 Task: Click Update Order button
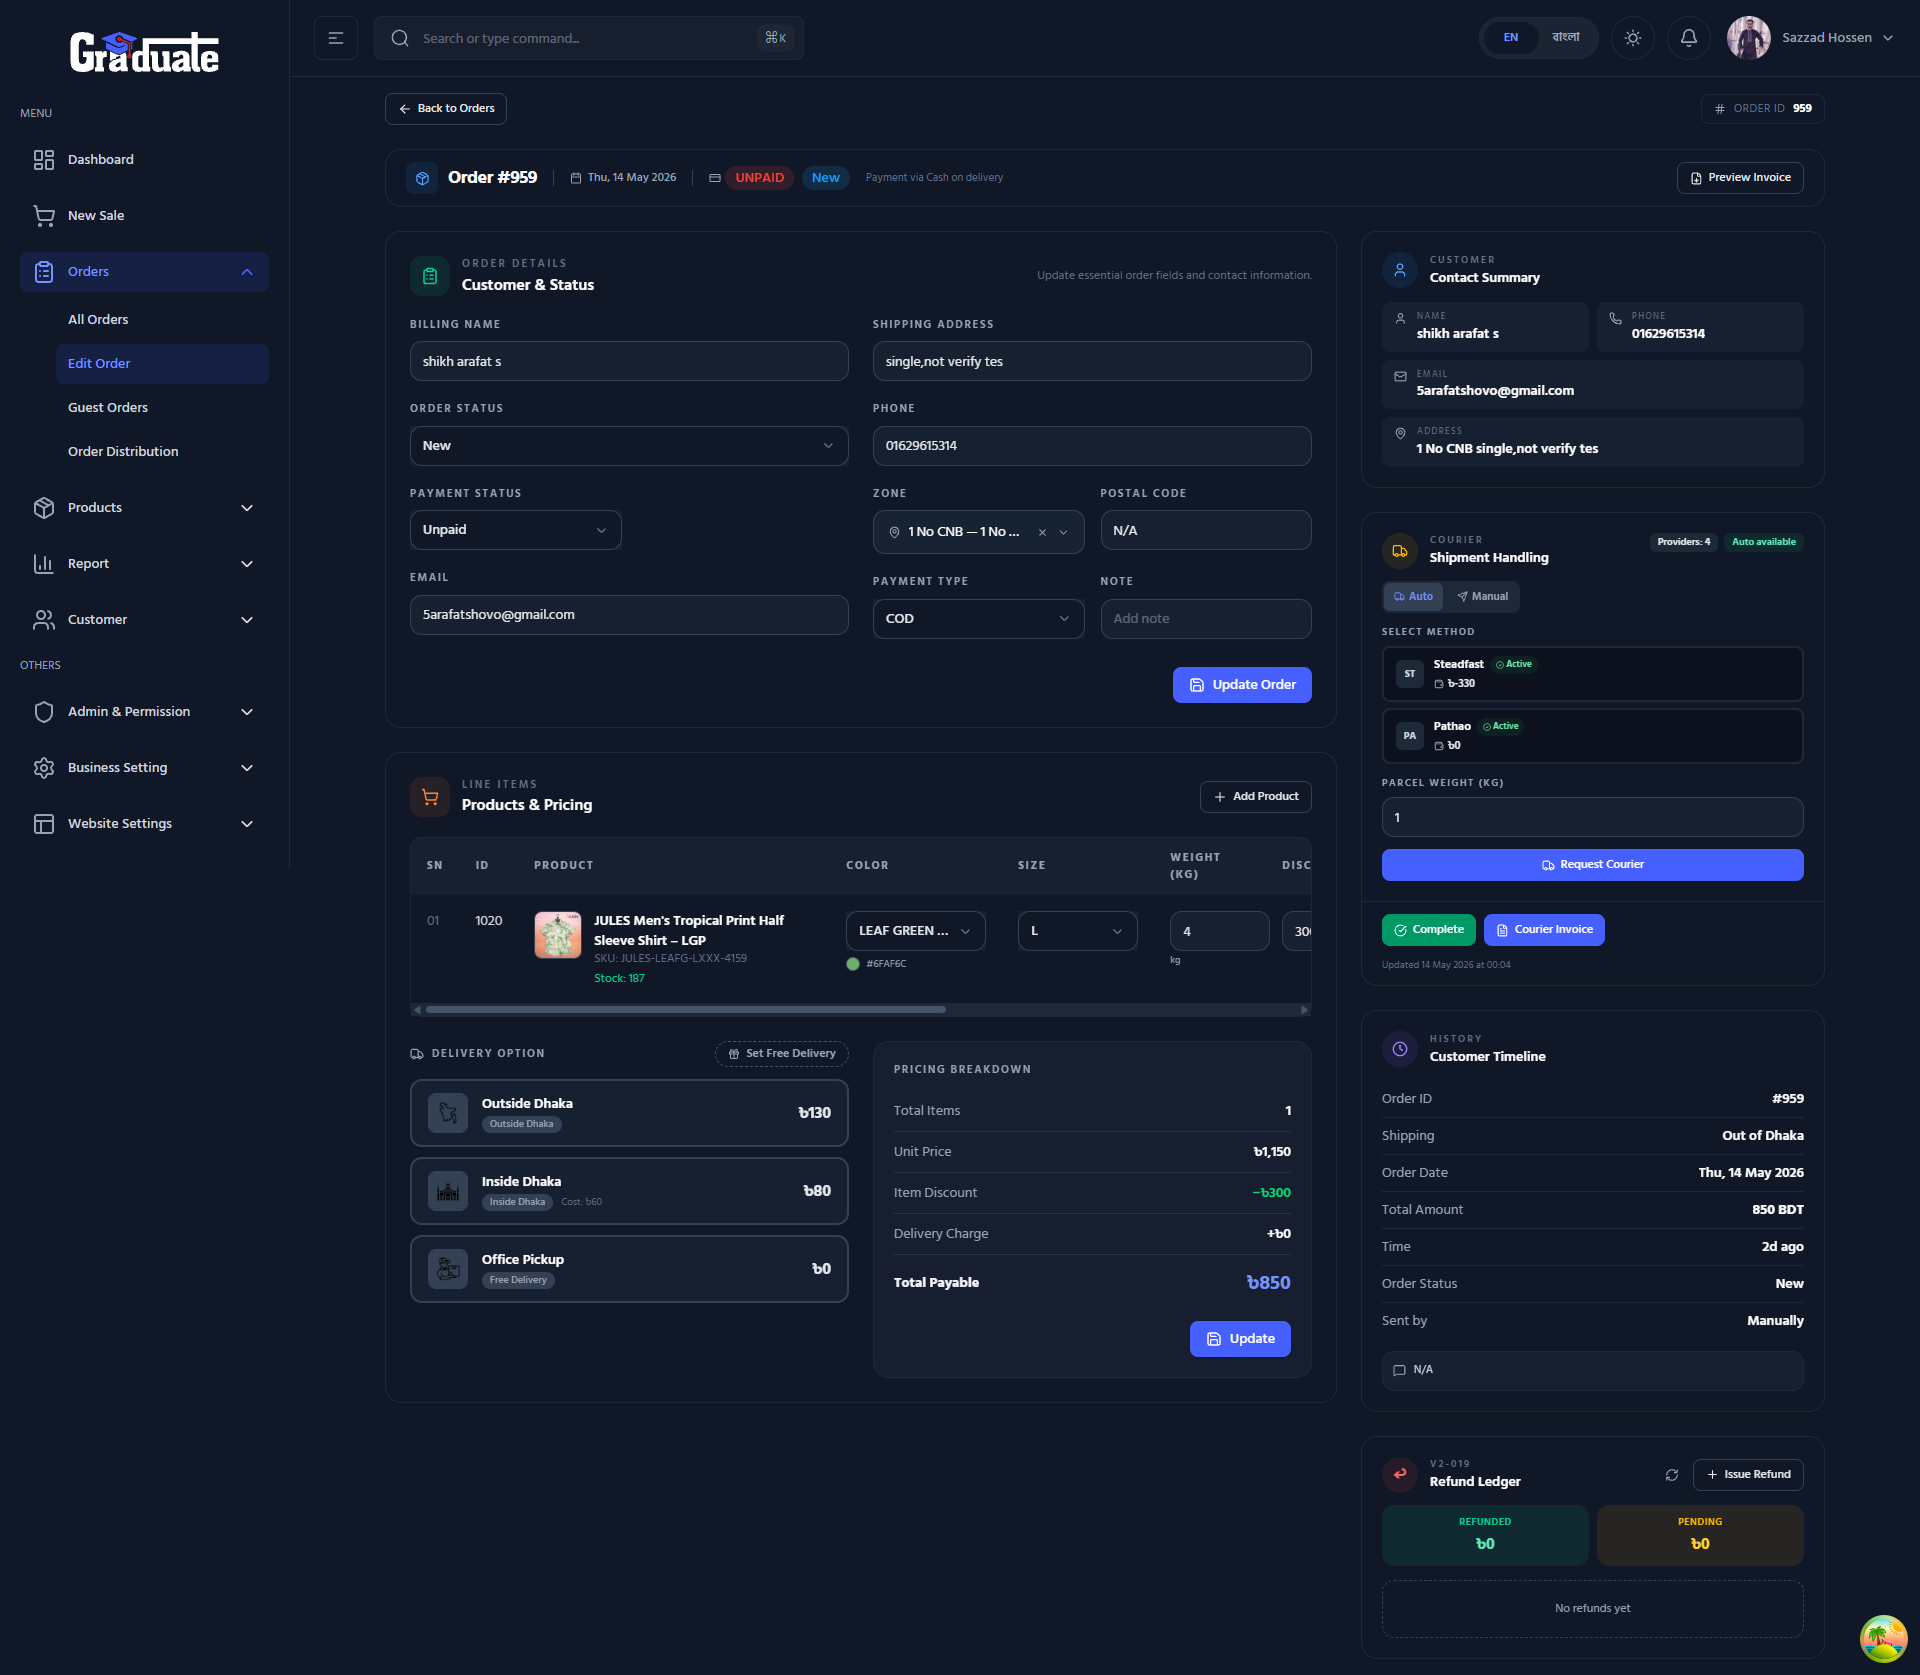tap(1242, 685)
